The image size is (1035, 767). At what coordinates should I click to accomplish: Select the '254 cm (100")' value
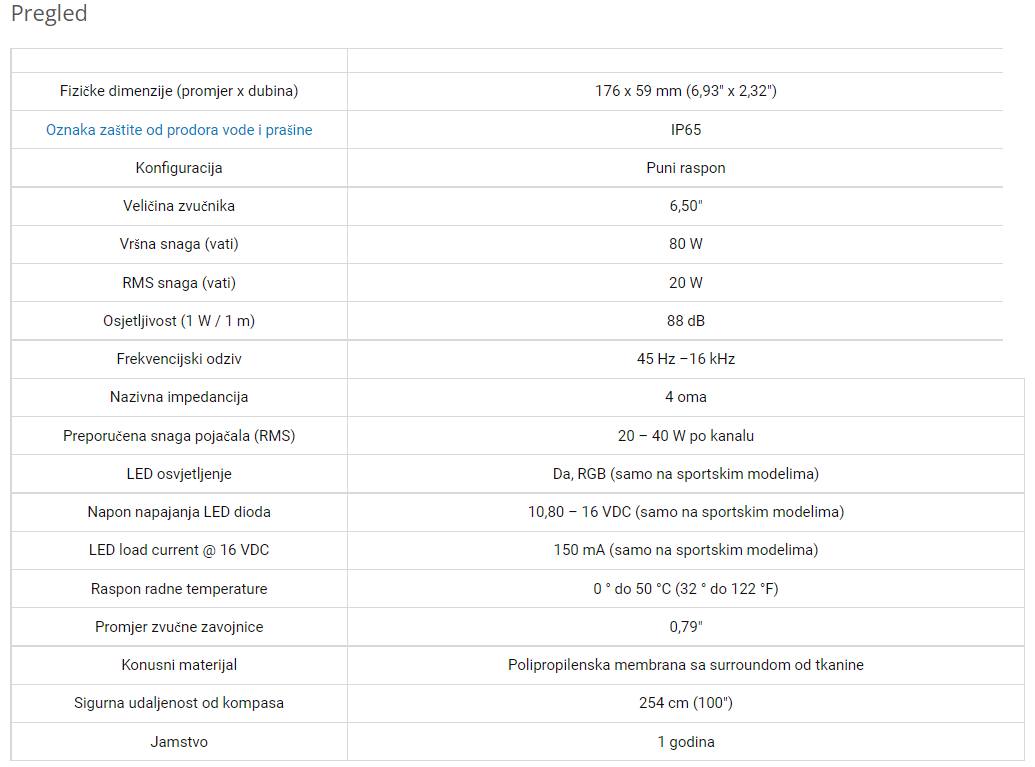(686, 704)
